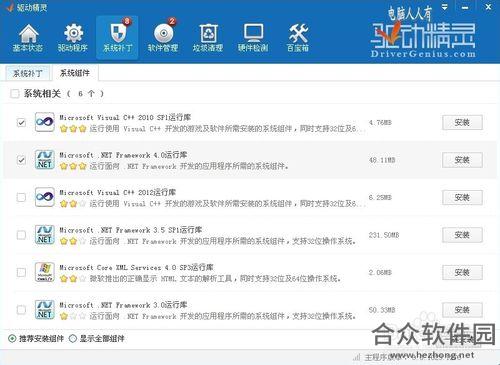
Task: Select 推荐安装组件 radio button
Action: [x=12, y=339]
